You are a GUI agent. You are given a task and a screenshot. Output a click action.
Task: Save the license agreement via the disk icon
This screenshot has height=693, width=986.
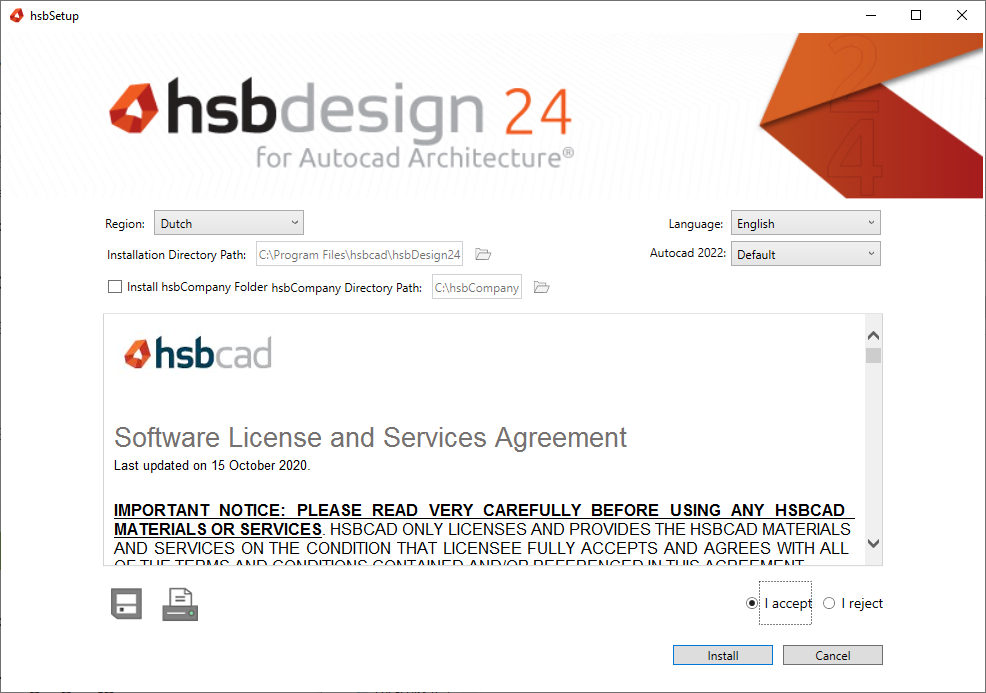tap(126, 604)
